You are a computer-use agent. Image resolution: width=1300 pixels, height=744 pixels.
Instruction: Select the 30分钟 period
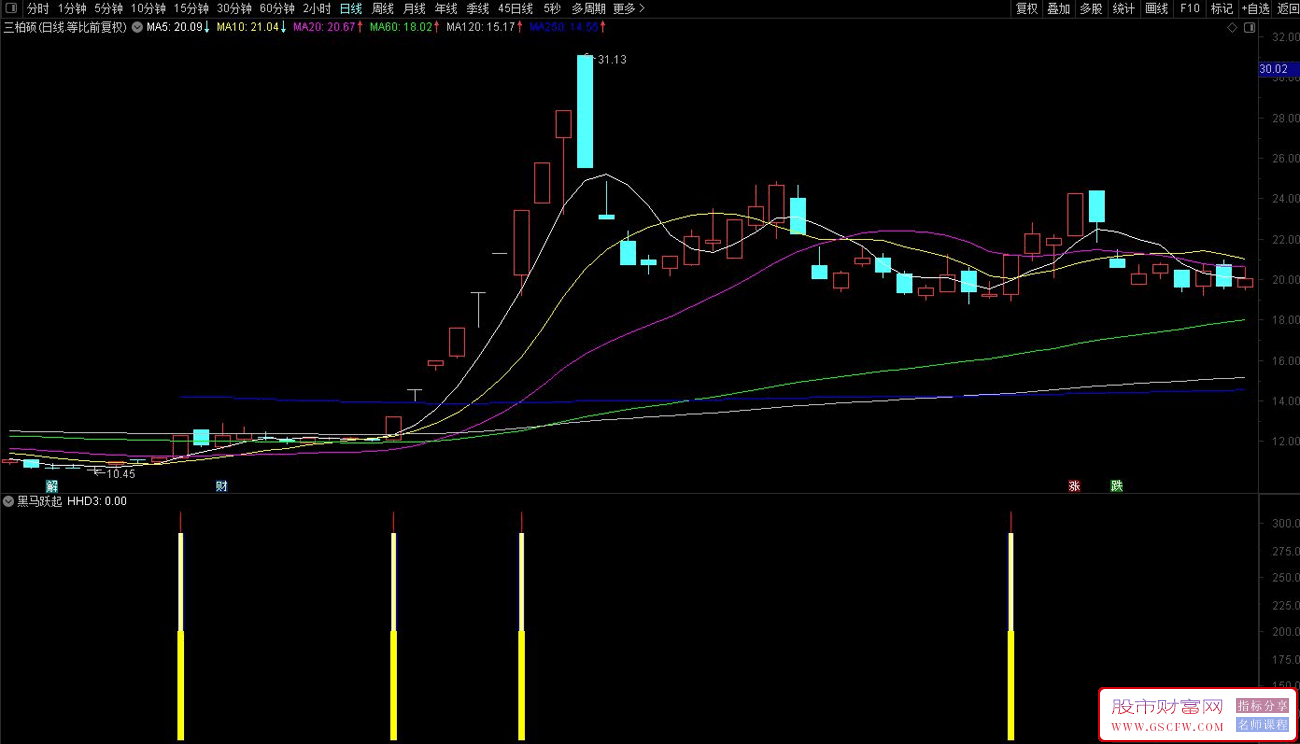coord(234,9)
